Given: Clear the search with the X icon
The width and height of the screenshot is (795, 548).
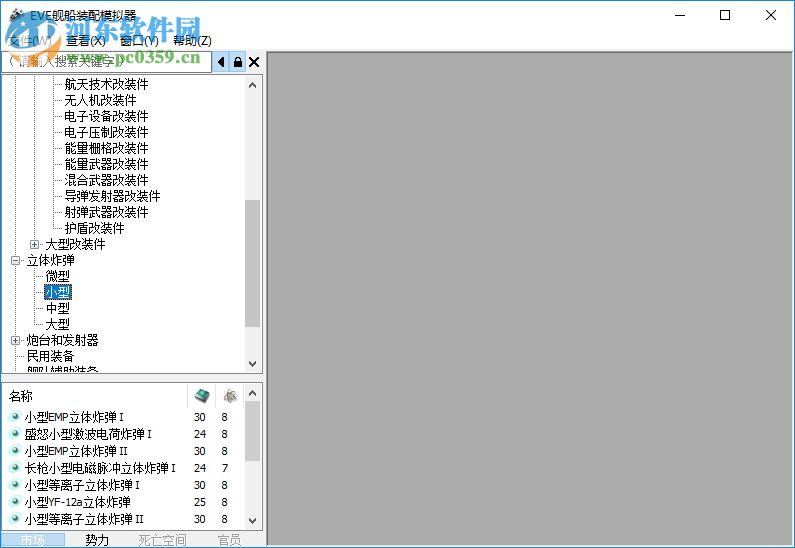Looking at the screenshot, I should coord(254,62).
